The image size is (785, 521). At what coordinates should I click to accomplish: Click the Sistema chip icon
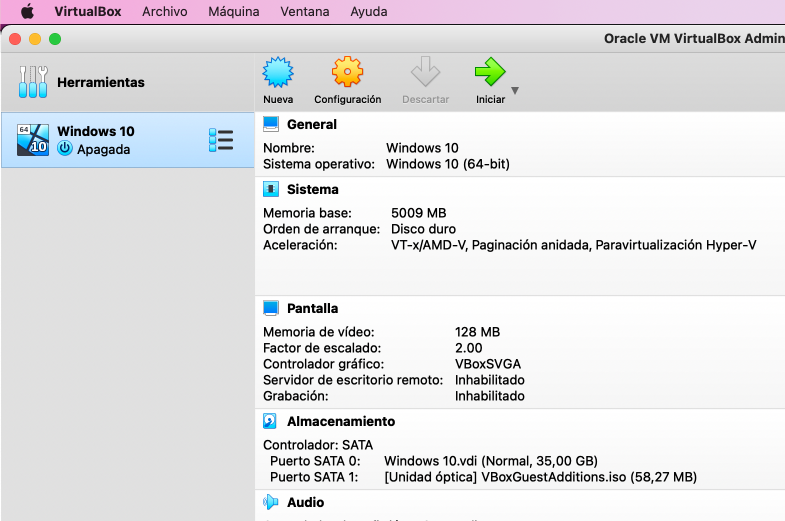[271, 189]
